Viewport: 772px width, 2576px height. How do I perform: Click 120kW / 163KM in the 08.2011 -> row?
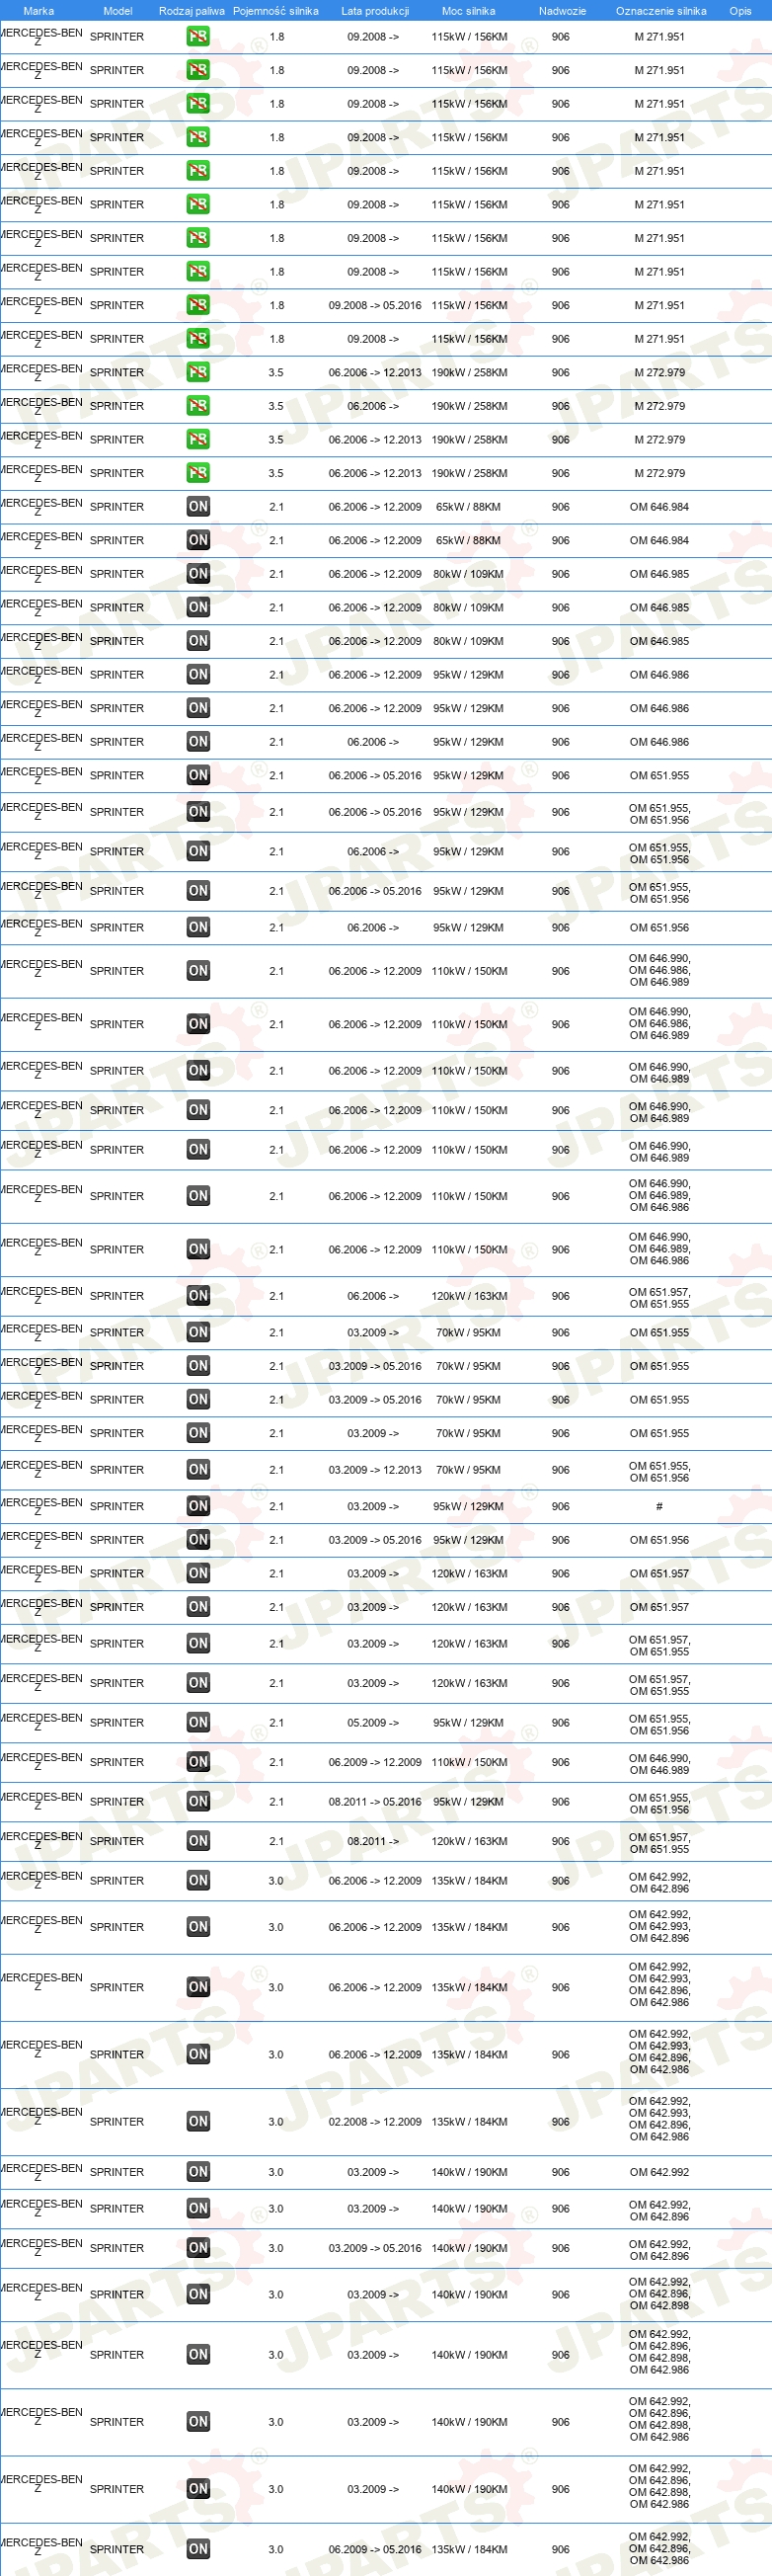[x=469, y=1841]
